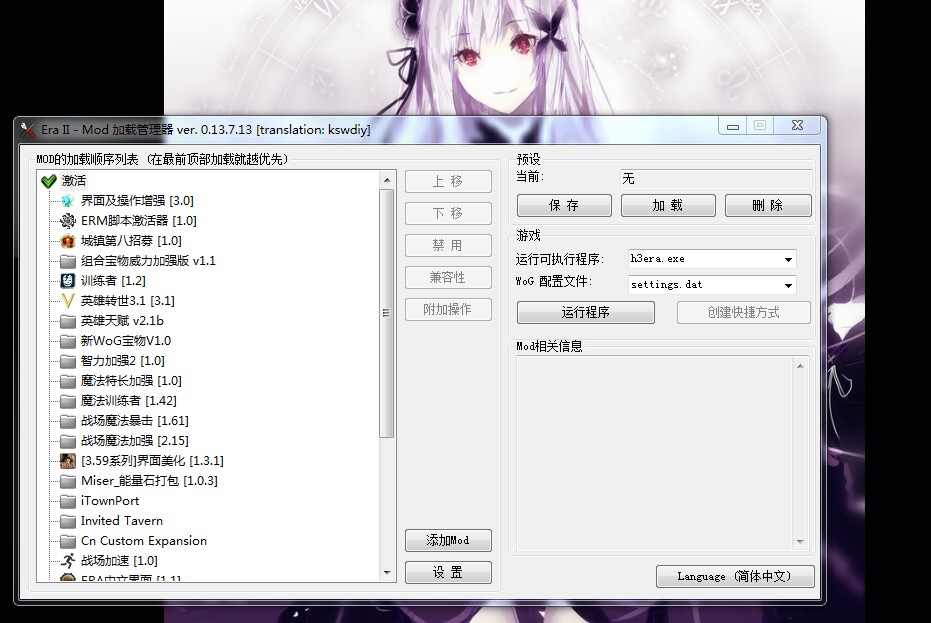The height and width of the screenshot is (623, 931).
Task: Click the 禁用 button
Action: click(x=448, y=246)
